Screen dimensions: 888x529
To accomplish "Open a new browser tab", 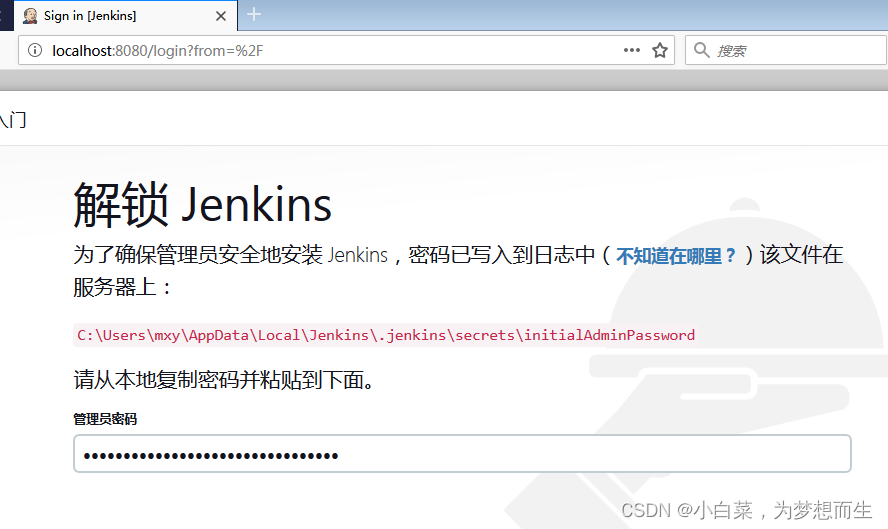I will click(x=254, y=14).
